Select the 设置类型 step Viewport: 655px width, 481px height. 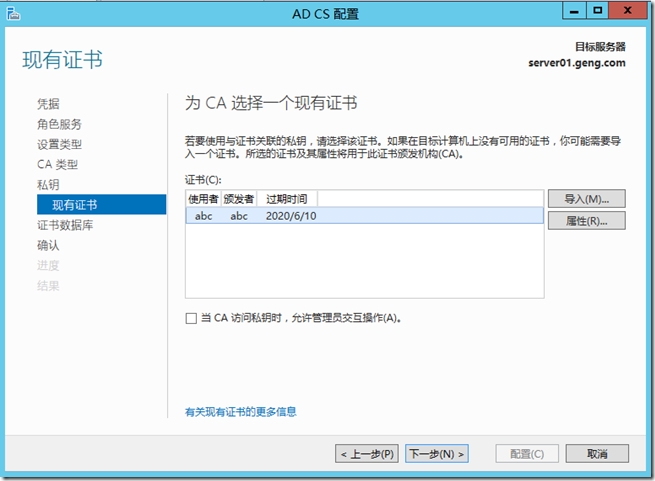[59, 144]
